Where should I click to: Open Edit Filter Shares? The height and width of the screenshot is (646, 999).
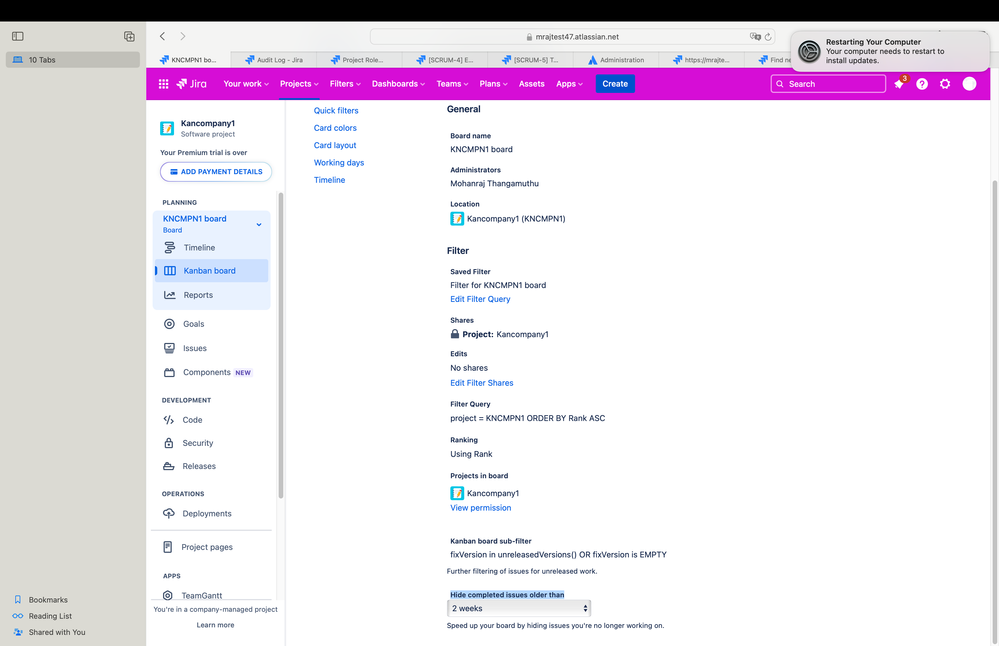pos(480,382)
